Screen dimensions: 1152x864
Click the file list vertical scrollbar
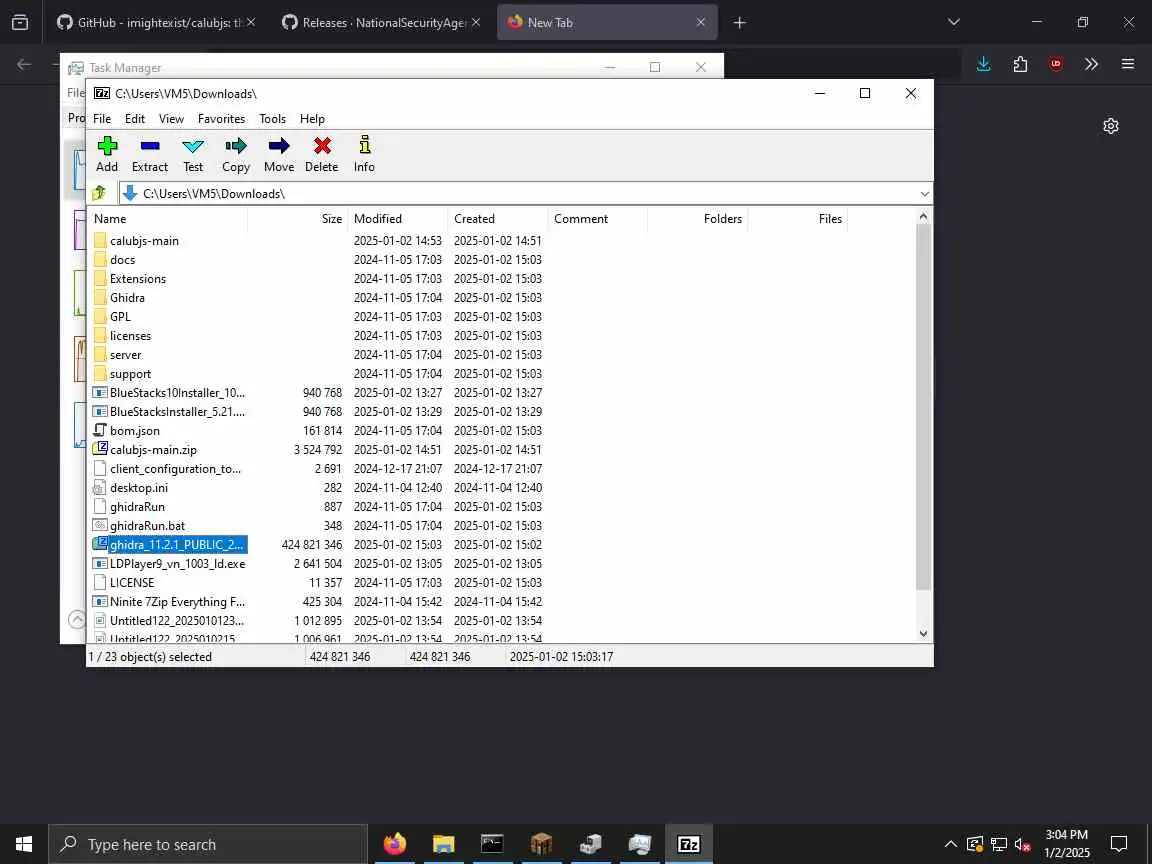click(924, 406)
